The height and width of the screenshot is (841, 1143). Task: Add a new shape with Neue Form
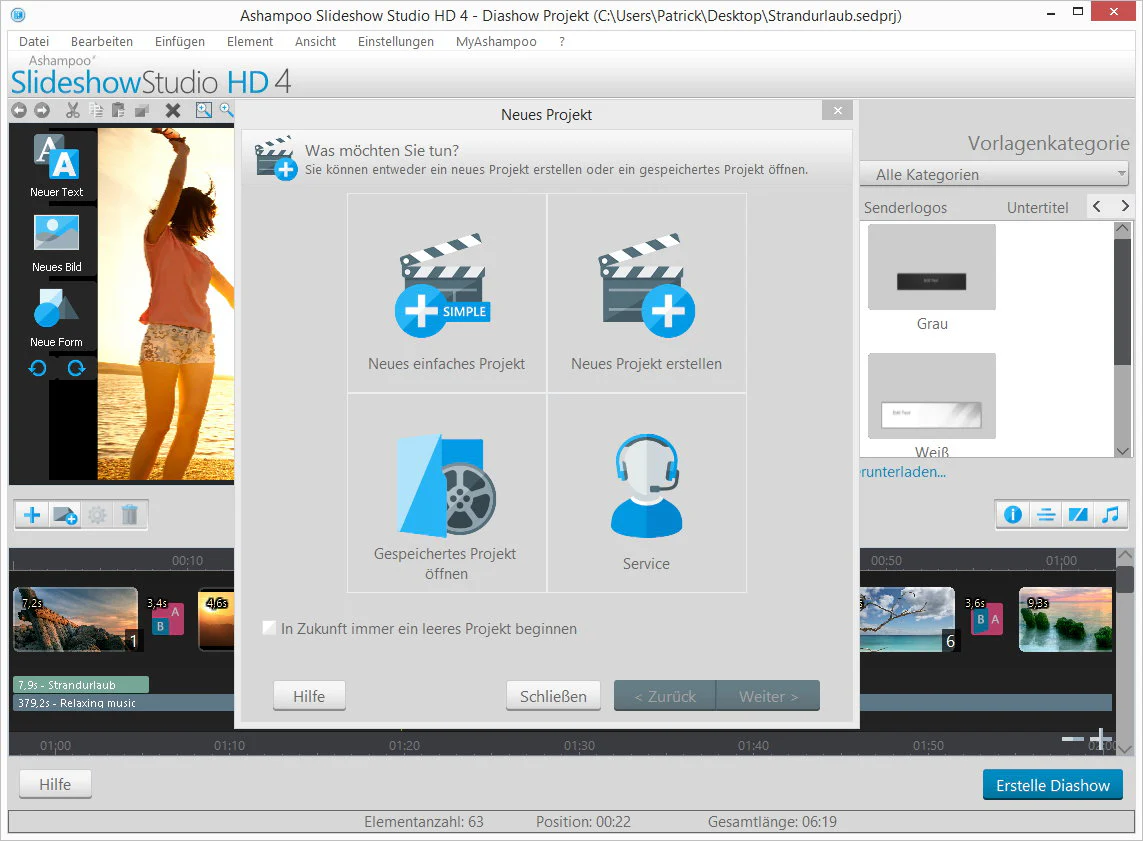57,318
